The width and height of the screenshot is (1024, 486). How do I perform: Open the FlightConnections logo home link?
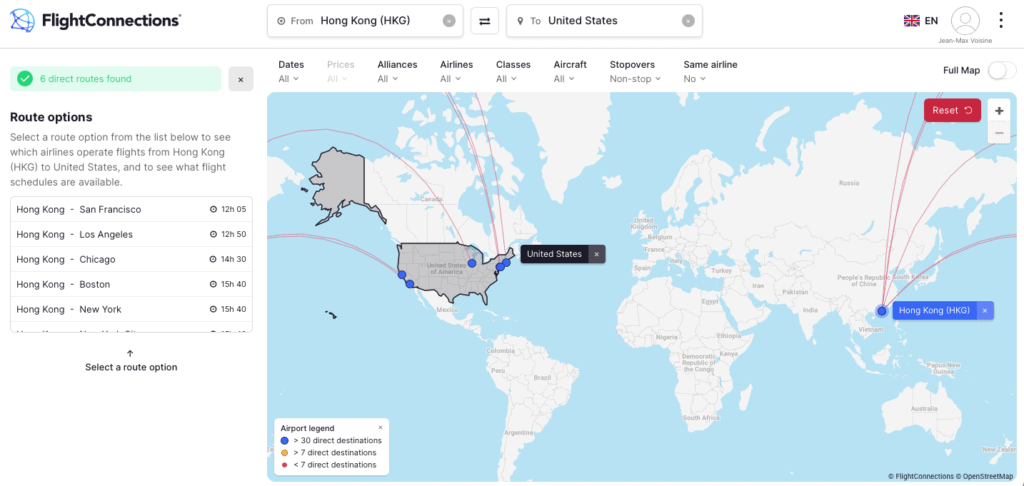pos(96,20)
